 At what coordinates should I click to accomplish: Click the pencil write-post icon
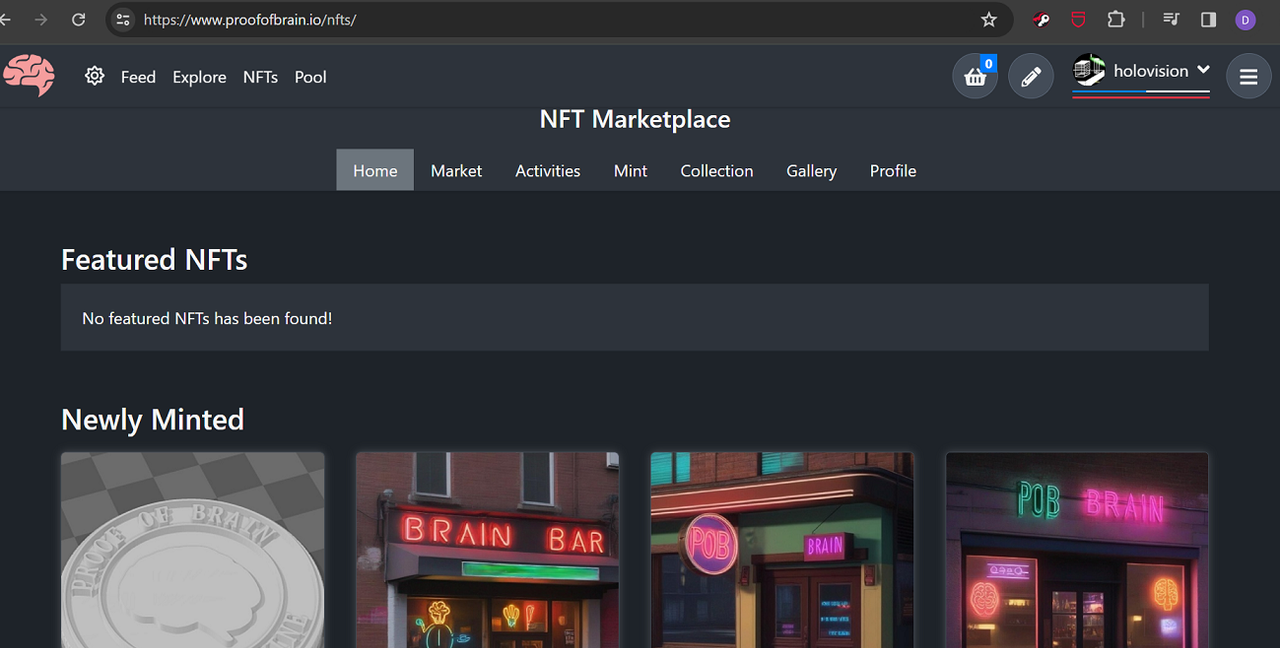click(1031, 76)
